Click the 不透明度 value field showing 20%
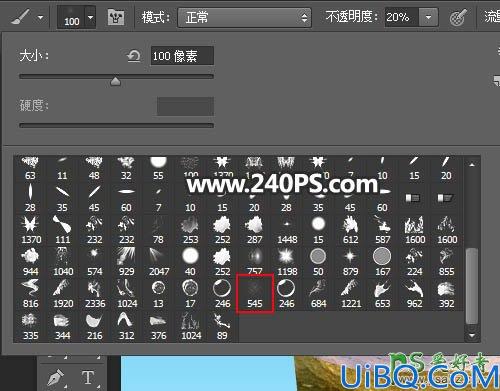This screenshot has height=391, width=500. tap(401, 17)
